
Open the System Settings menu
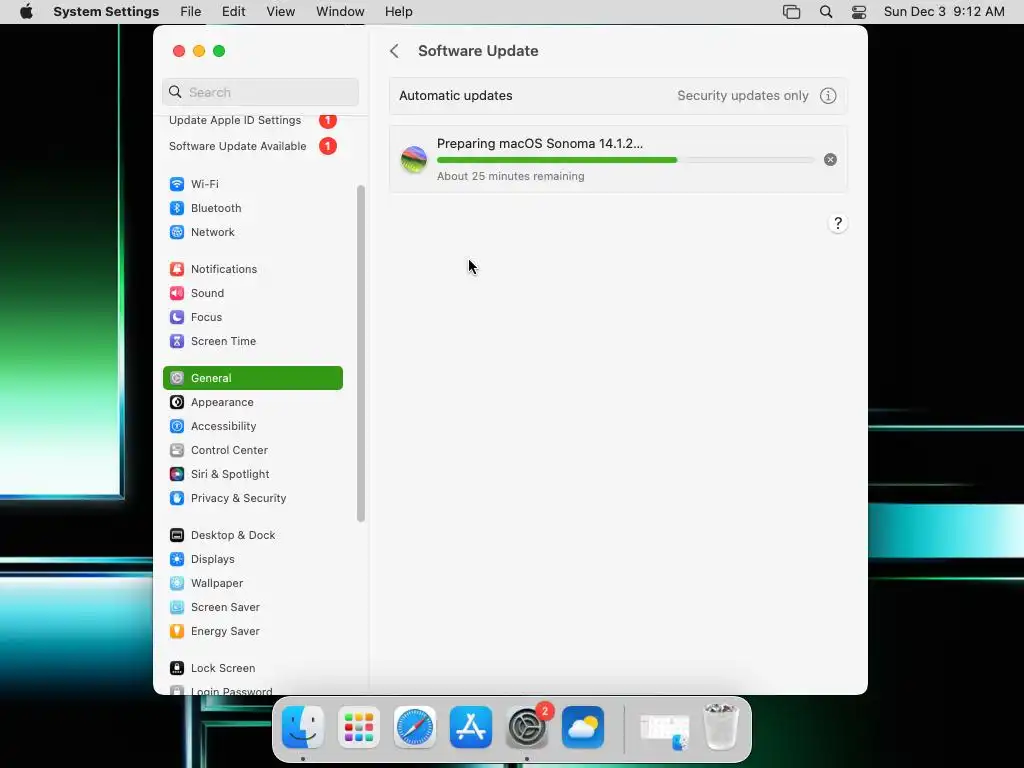coord(106,12)
